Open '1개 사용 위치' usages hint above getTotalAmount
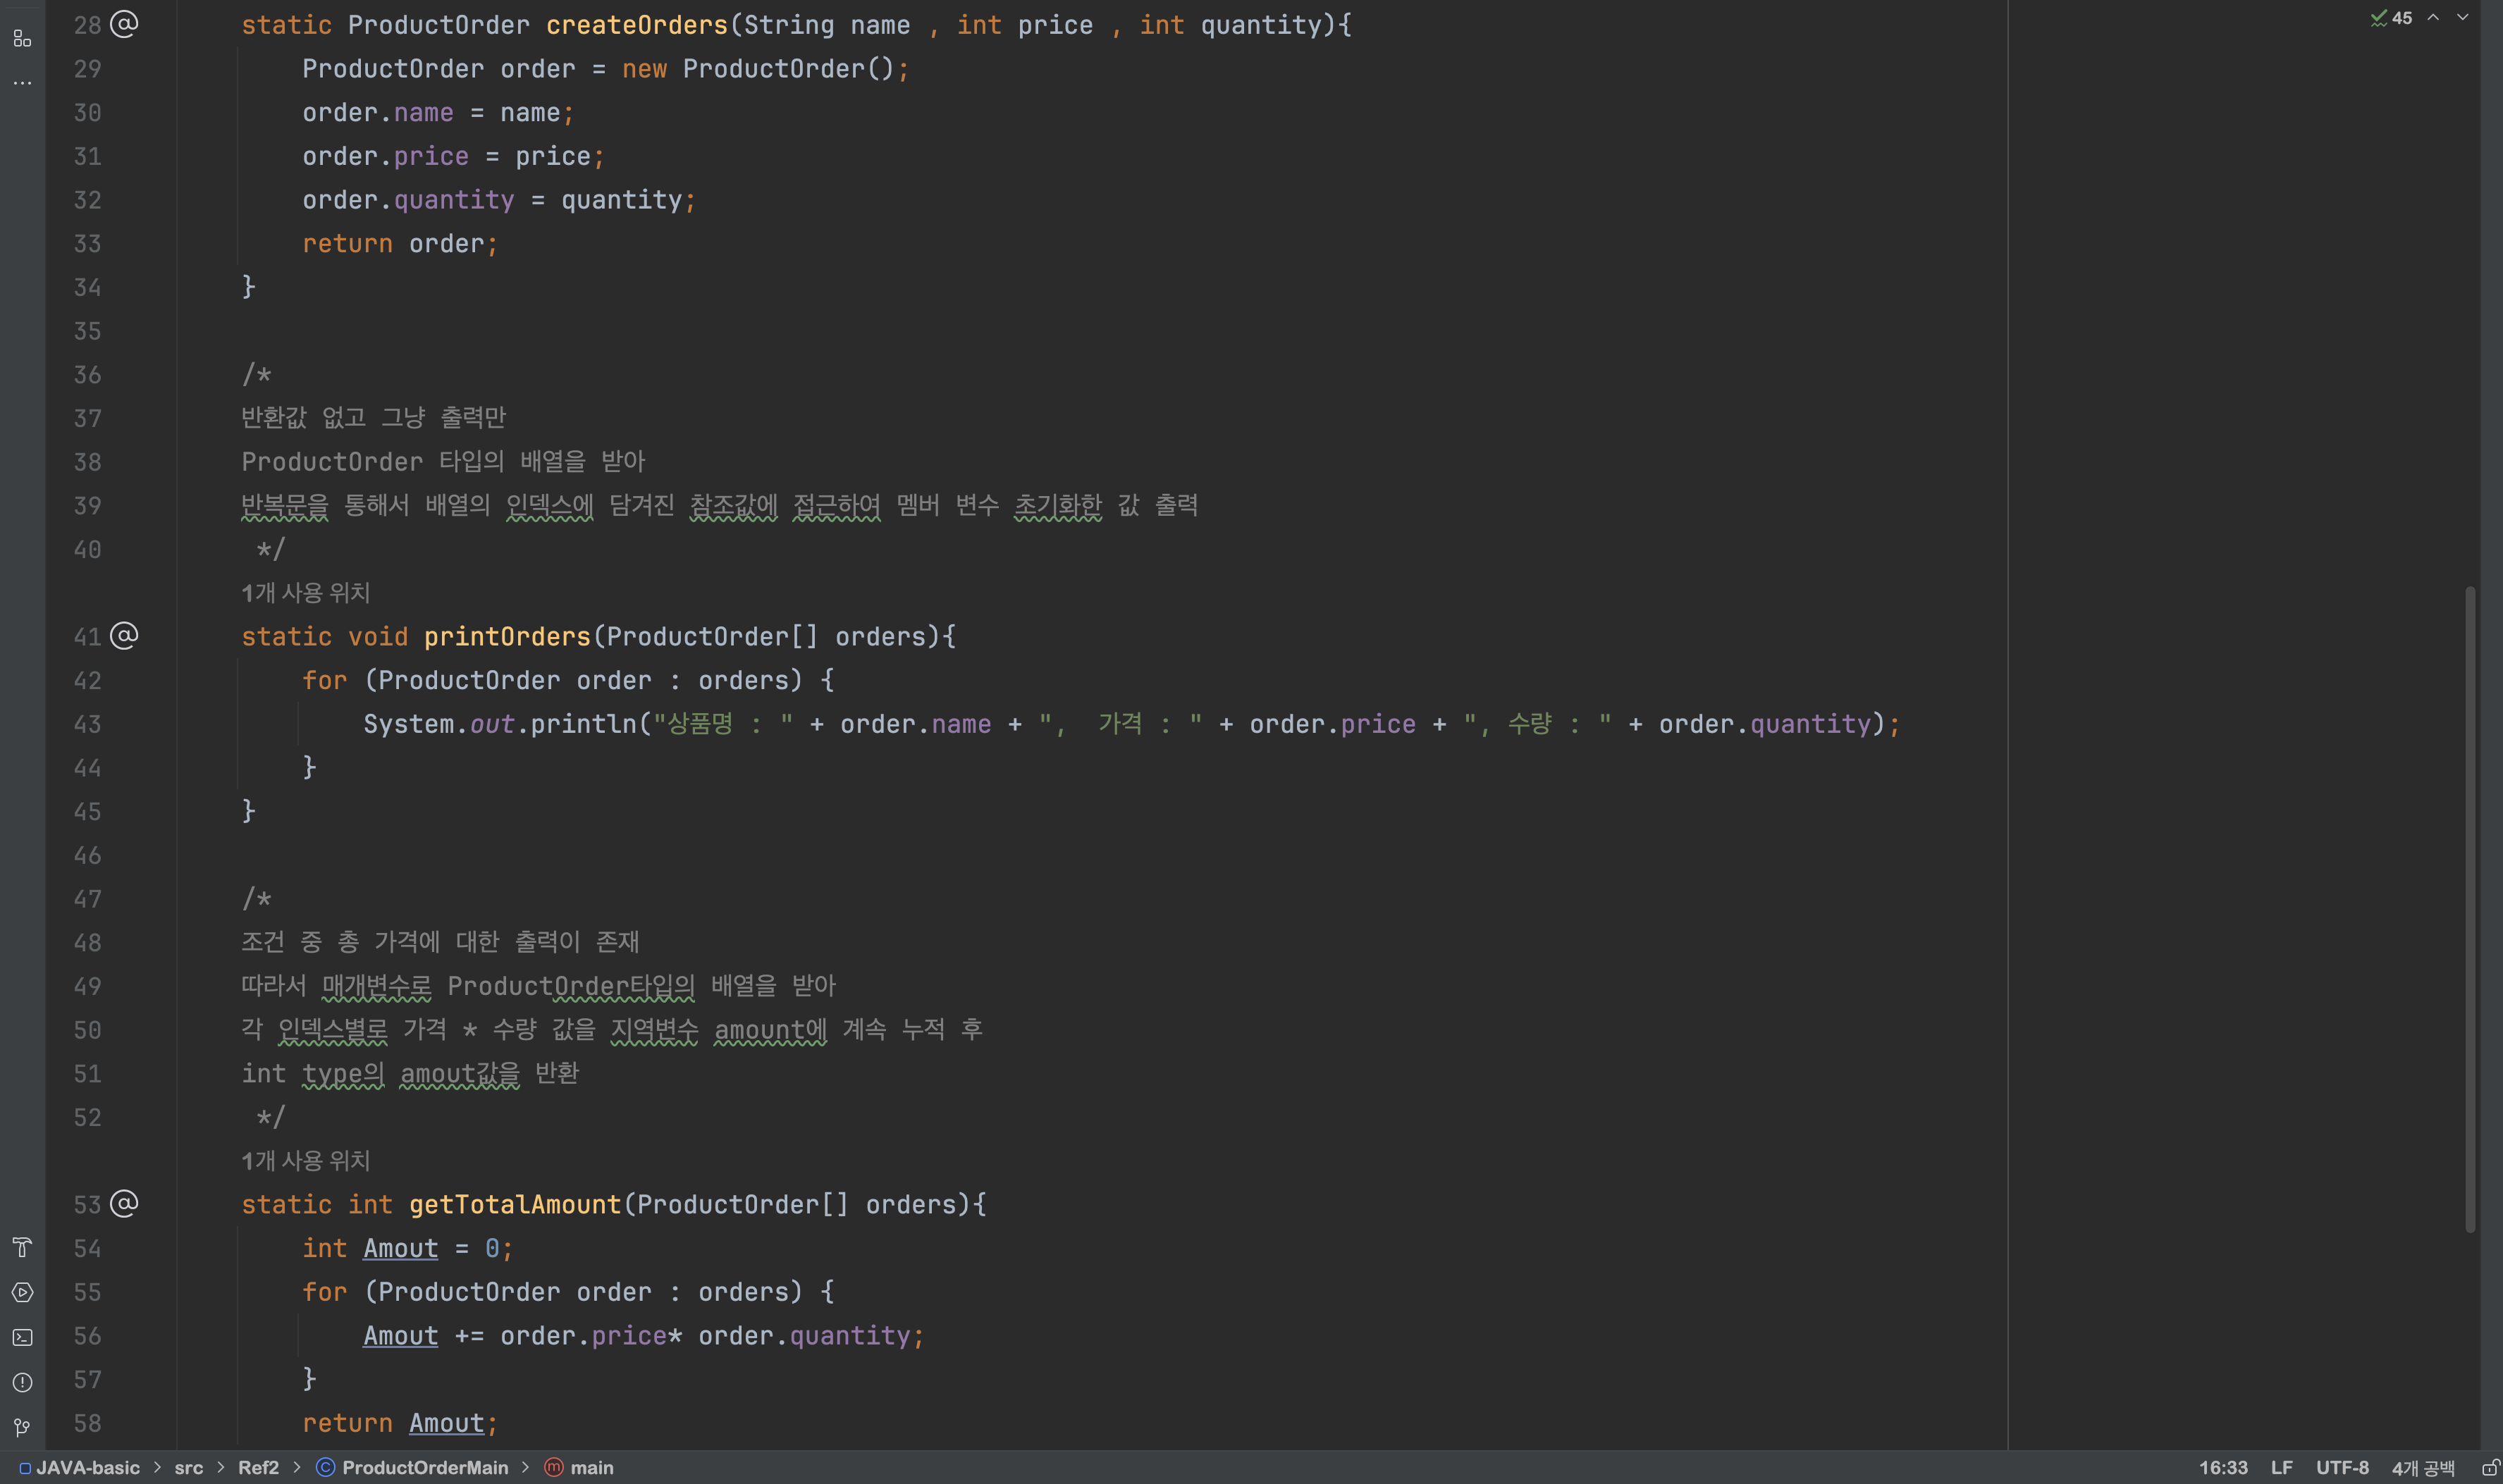 [306, 1161]
